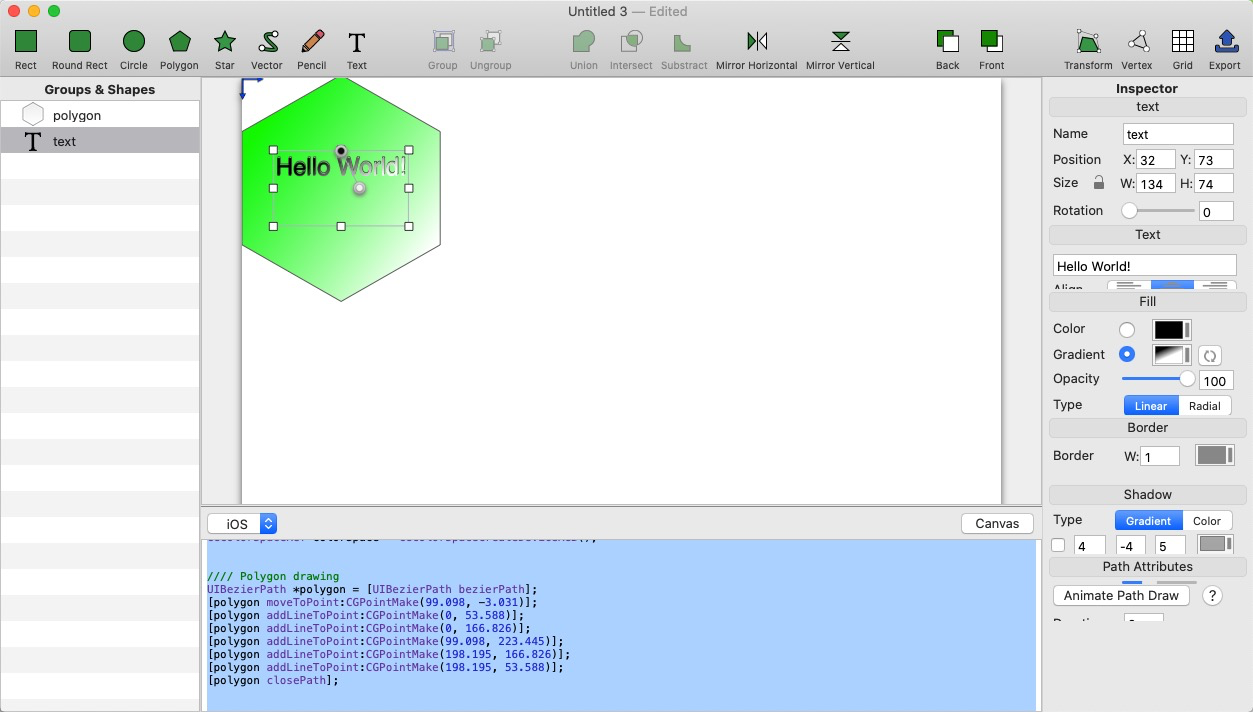Open the fill color swatch

[x=1171, y=330]
